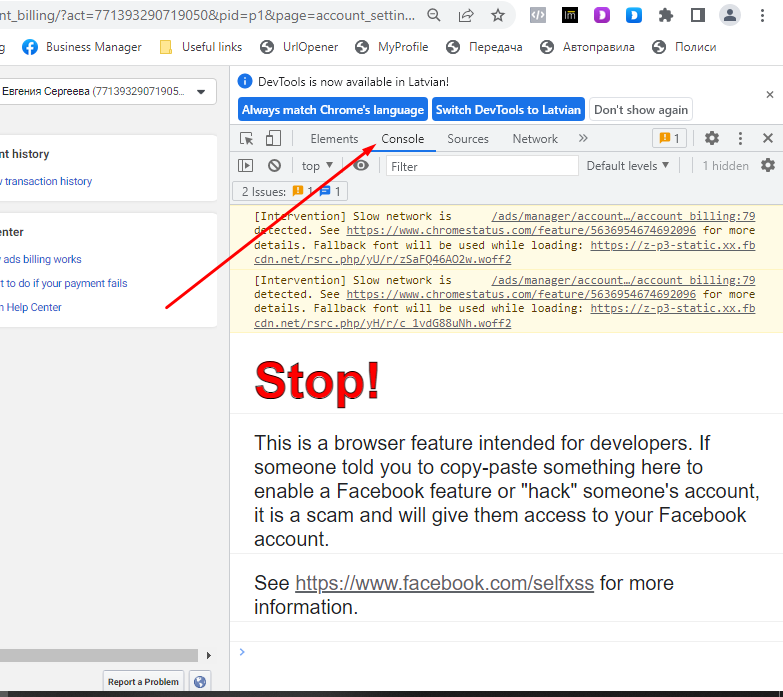Screen dimensions: 783x697
Task: Open DevTools customize three-dot menu
Action: point(740,138)
